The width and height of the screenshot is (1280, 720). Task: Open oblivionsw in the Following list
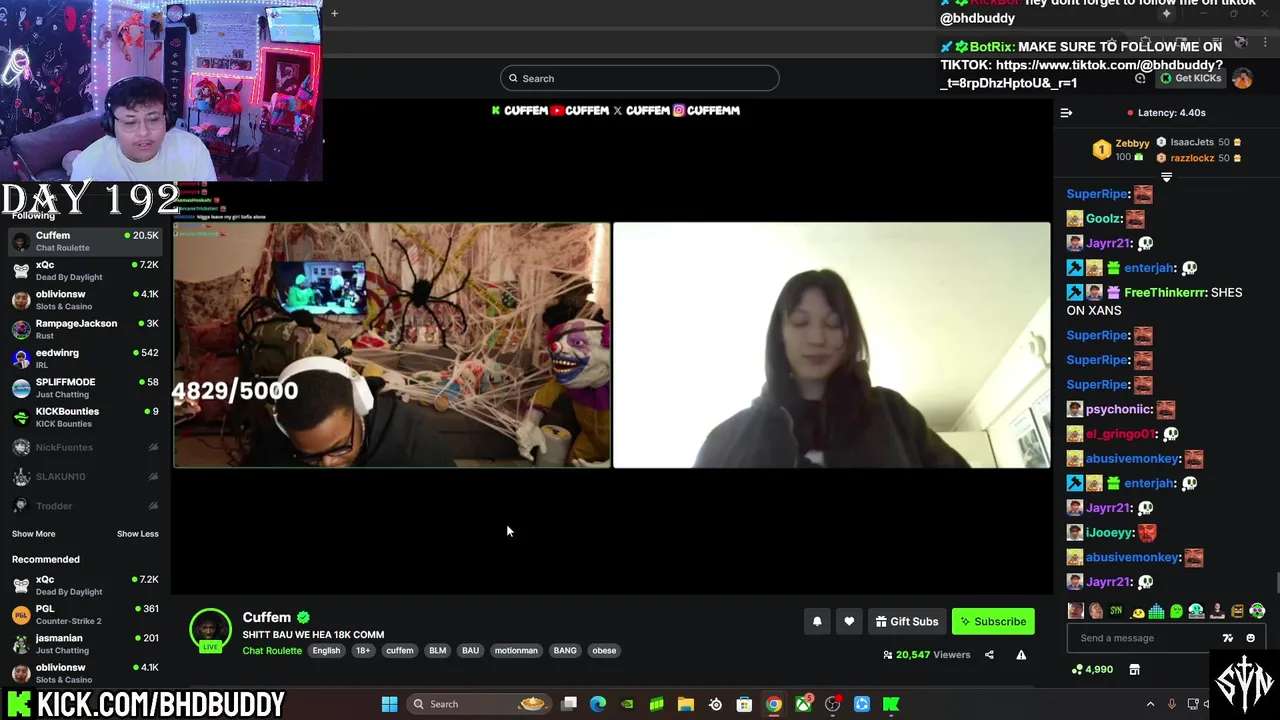[x=85, y=300]
